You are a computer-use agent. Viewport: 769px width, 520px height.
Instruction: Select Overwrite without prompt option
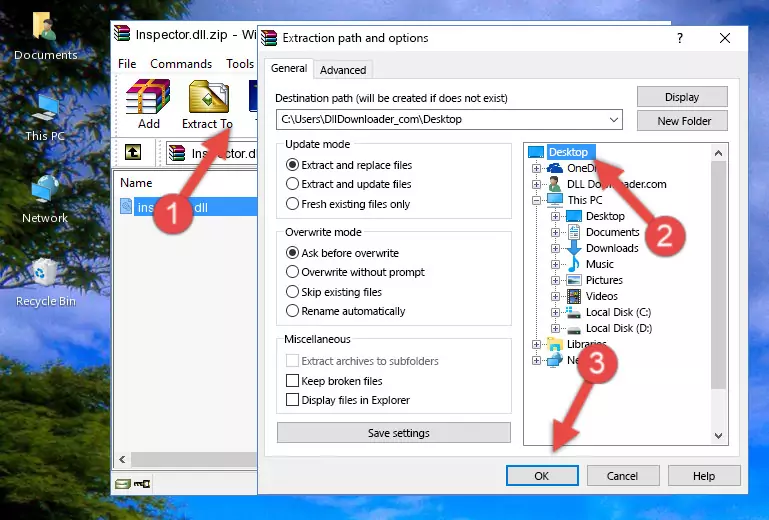(x=292, y=272)
